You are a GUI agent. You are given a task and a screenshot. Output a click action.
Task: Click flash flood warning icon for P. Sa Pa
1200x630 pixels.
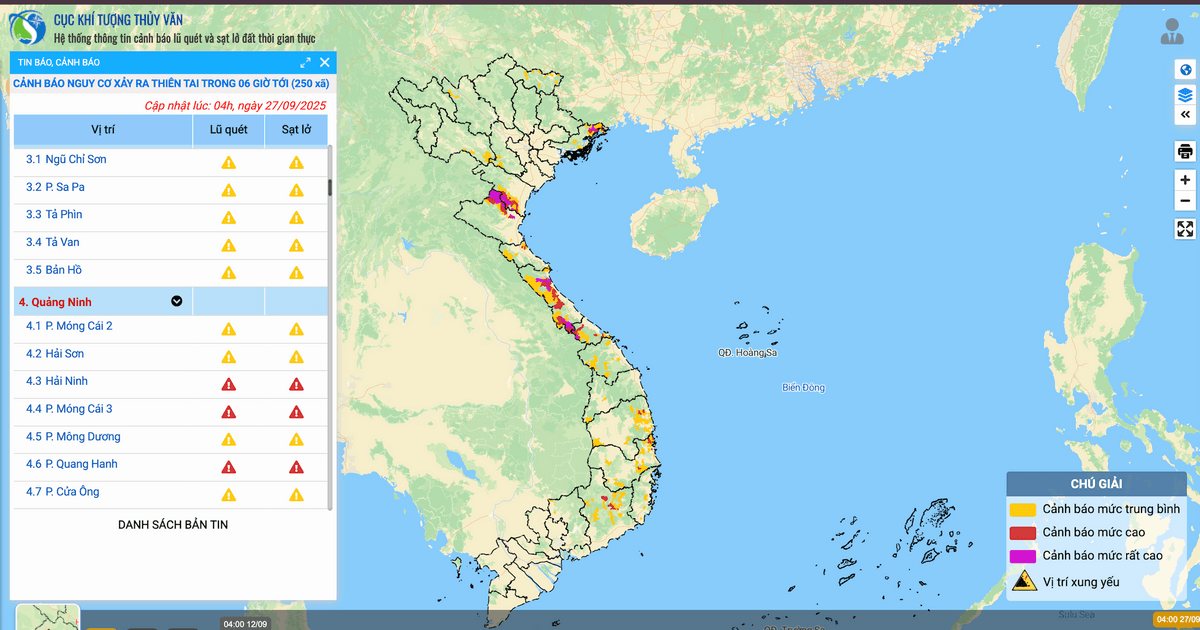pyautogui.click(x=229, y=190)
